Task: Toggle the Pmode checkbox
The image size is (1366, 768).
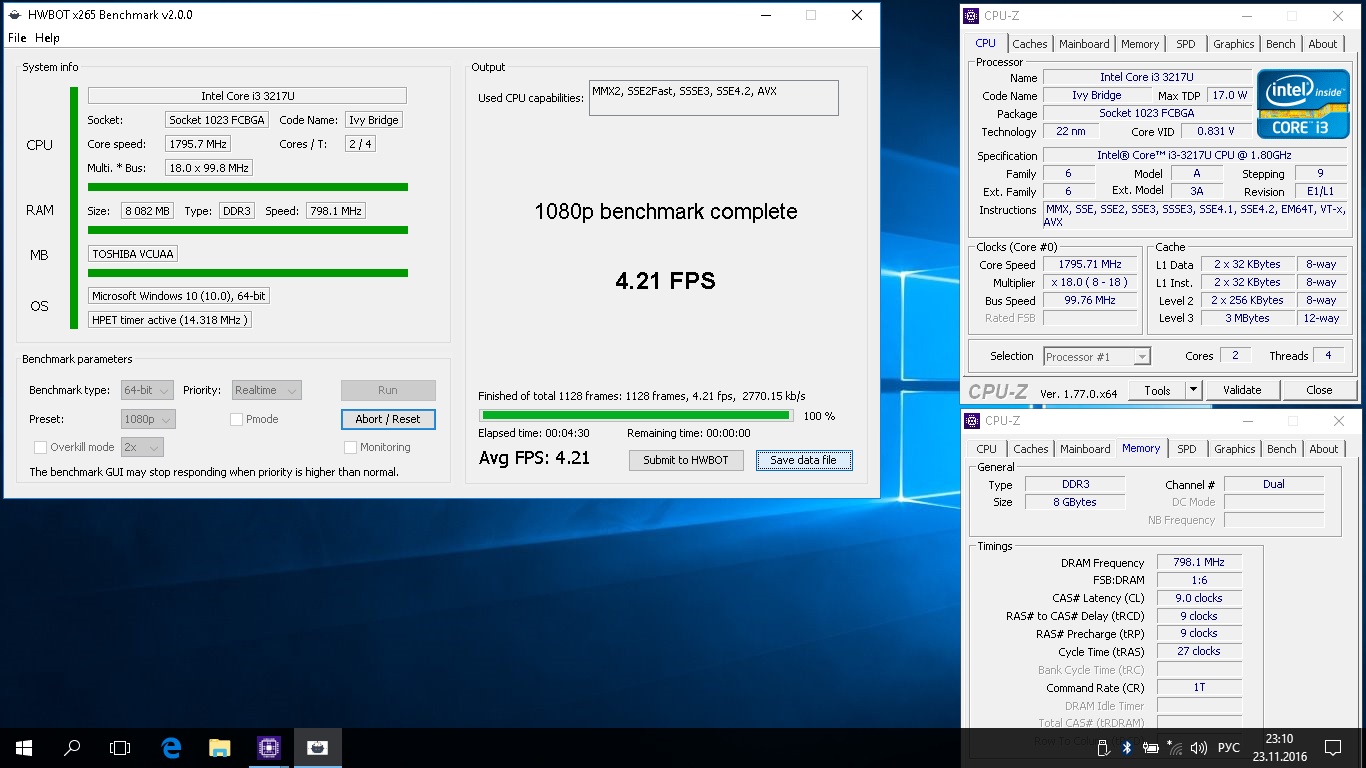Action: (236, 419)
